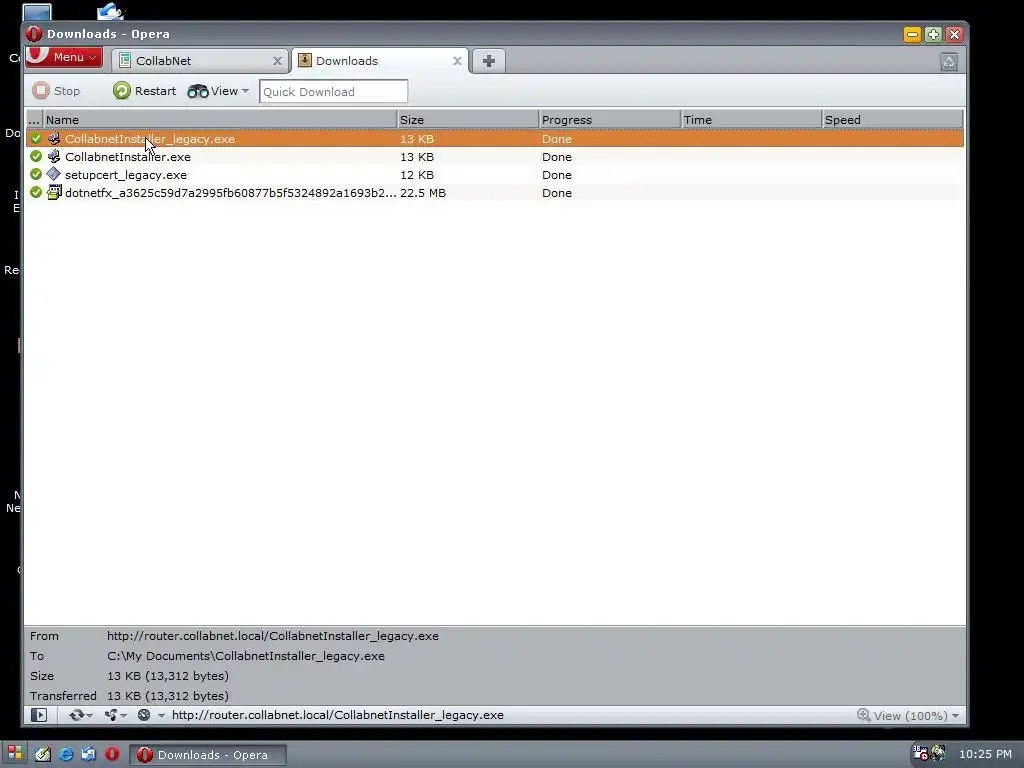
Task: Select setupcert_legacy.exe download row
Action: pos(495,175)
